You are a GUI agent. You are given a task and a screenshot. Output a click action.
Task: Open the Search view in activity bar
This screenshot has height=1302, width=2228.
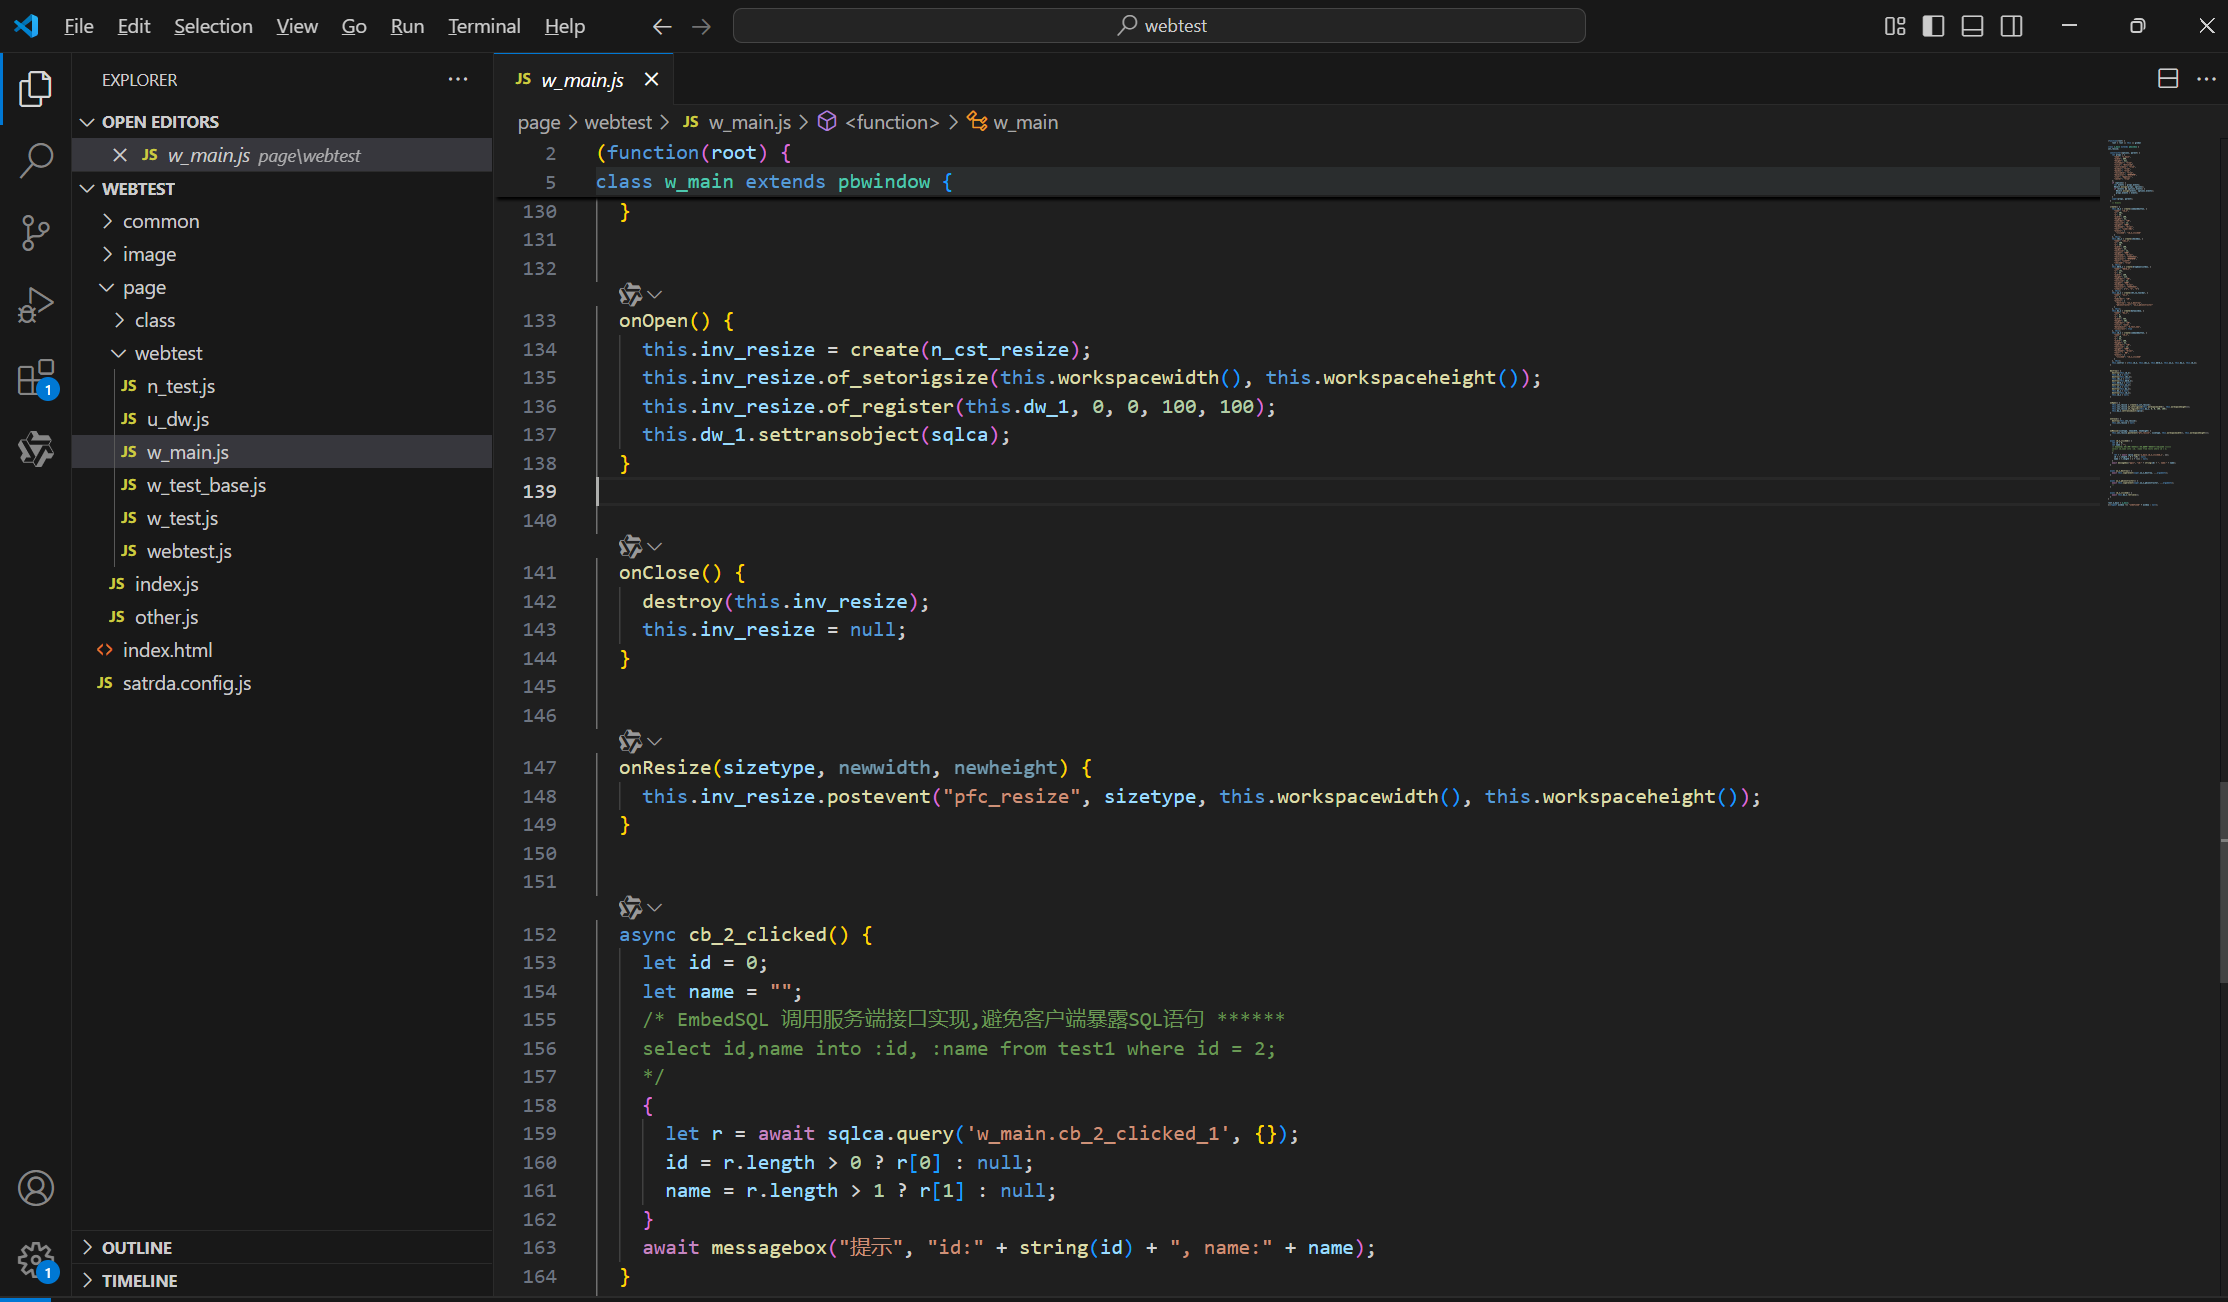pyautogui.click(x=36, y=160)
